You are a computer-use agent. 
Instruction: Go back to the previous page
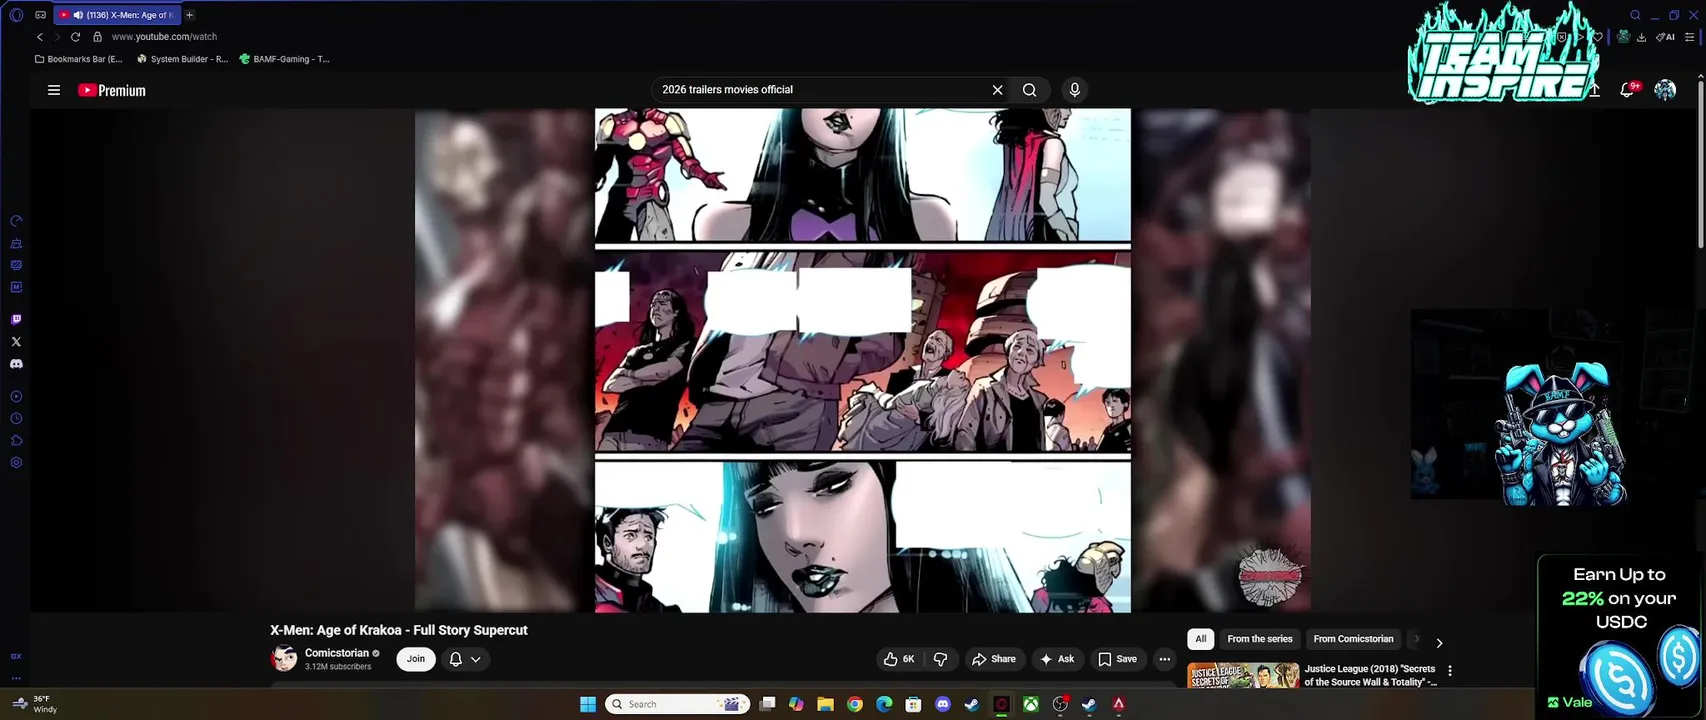40,37
